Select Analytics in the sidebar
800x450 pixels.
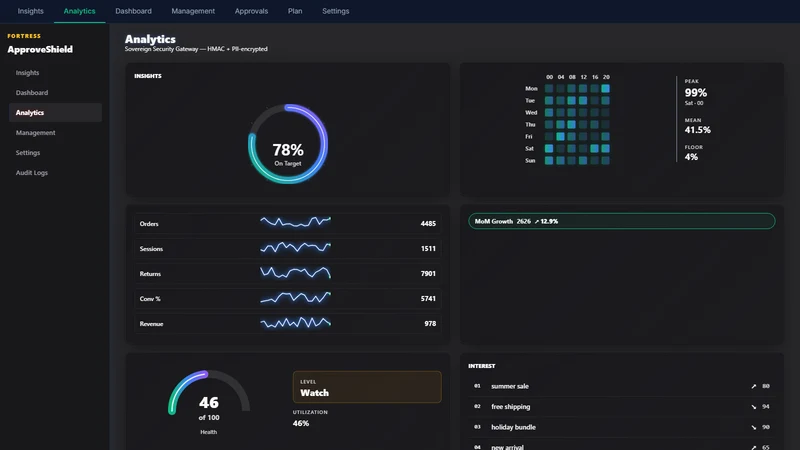point(55,113)
